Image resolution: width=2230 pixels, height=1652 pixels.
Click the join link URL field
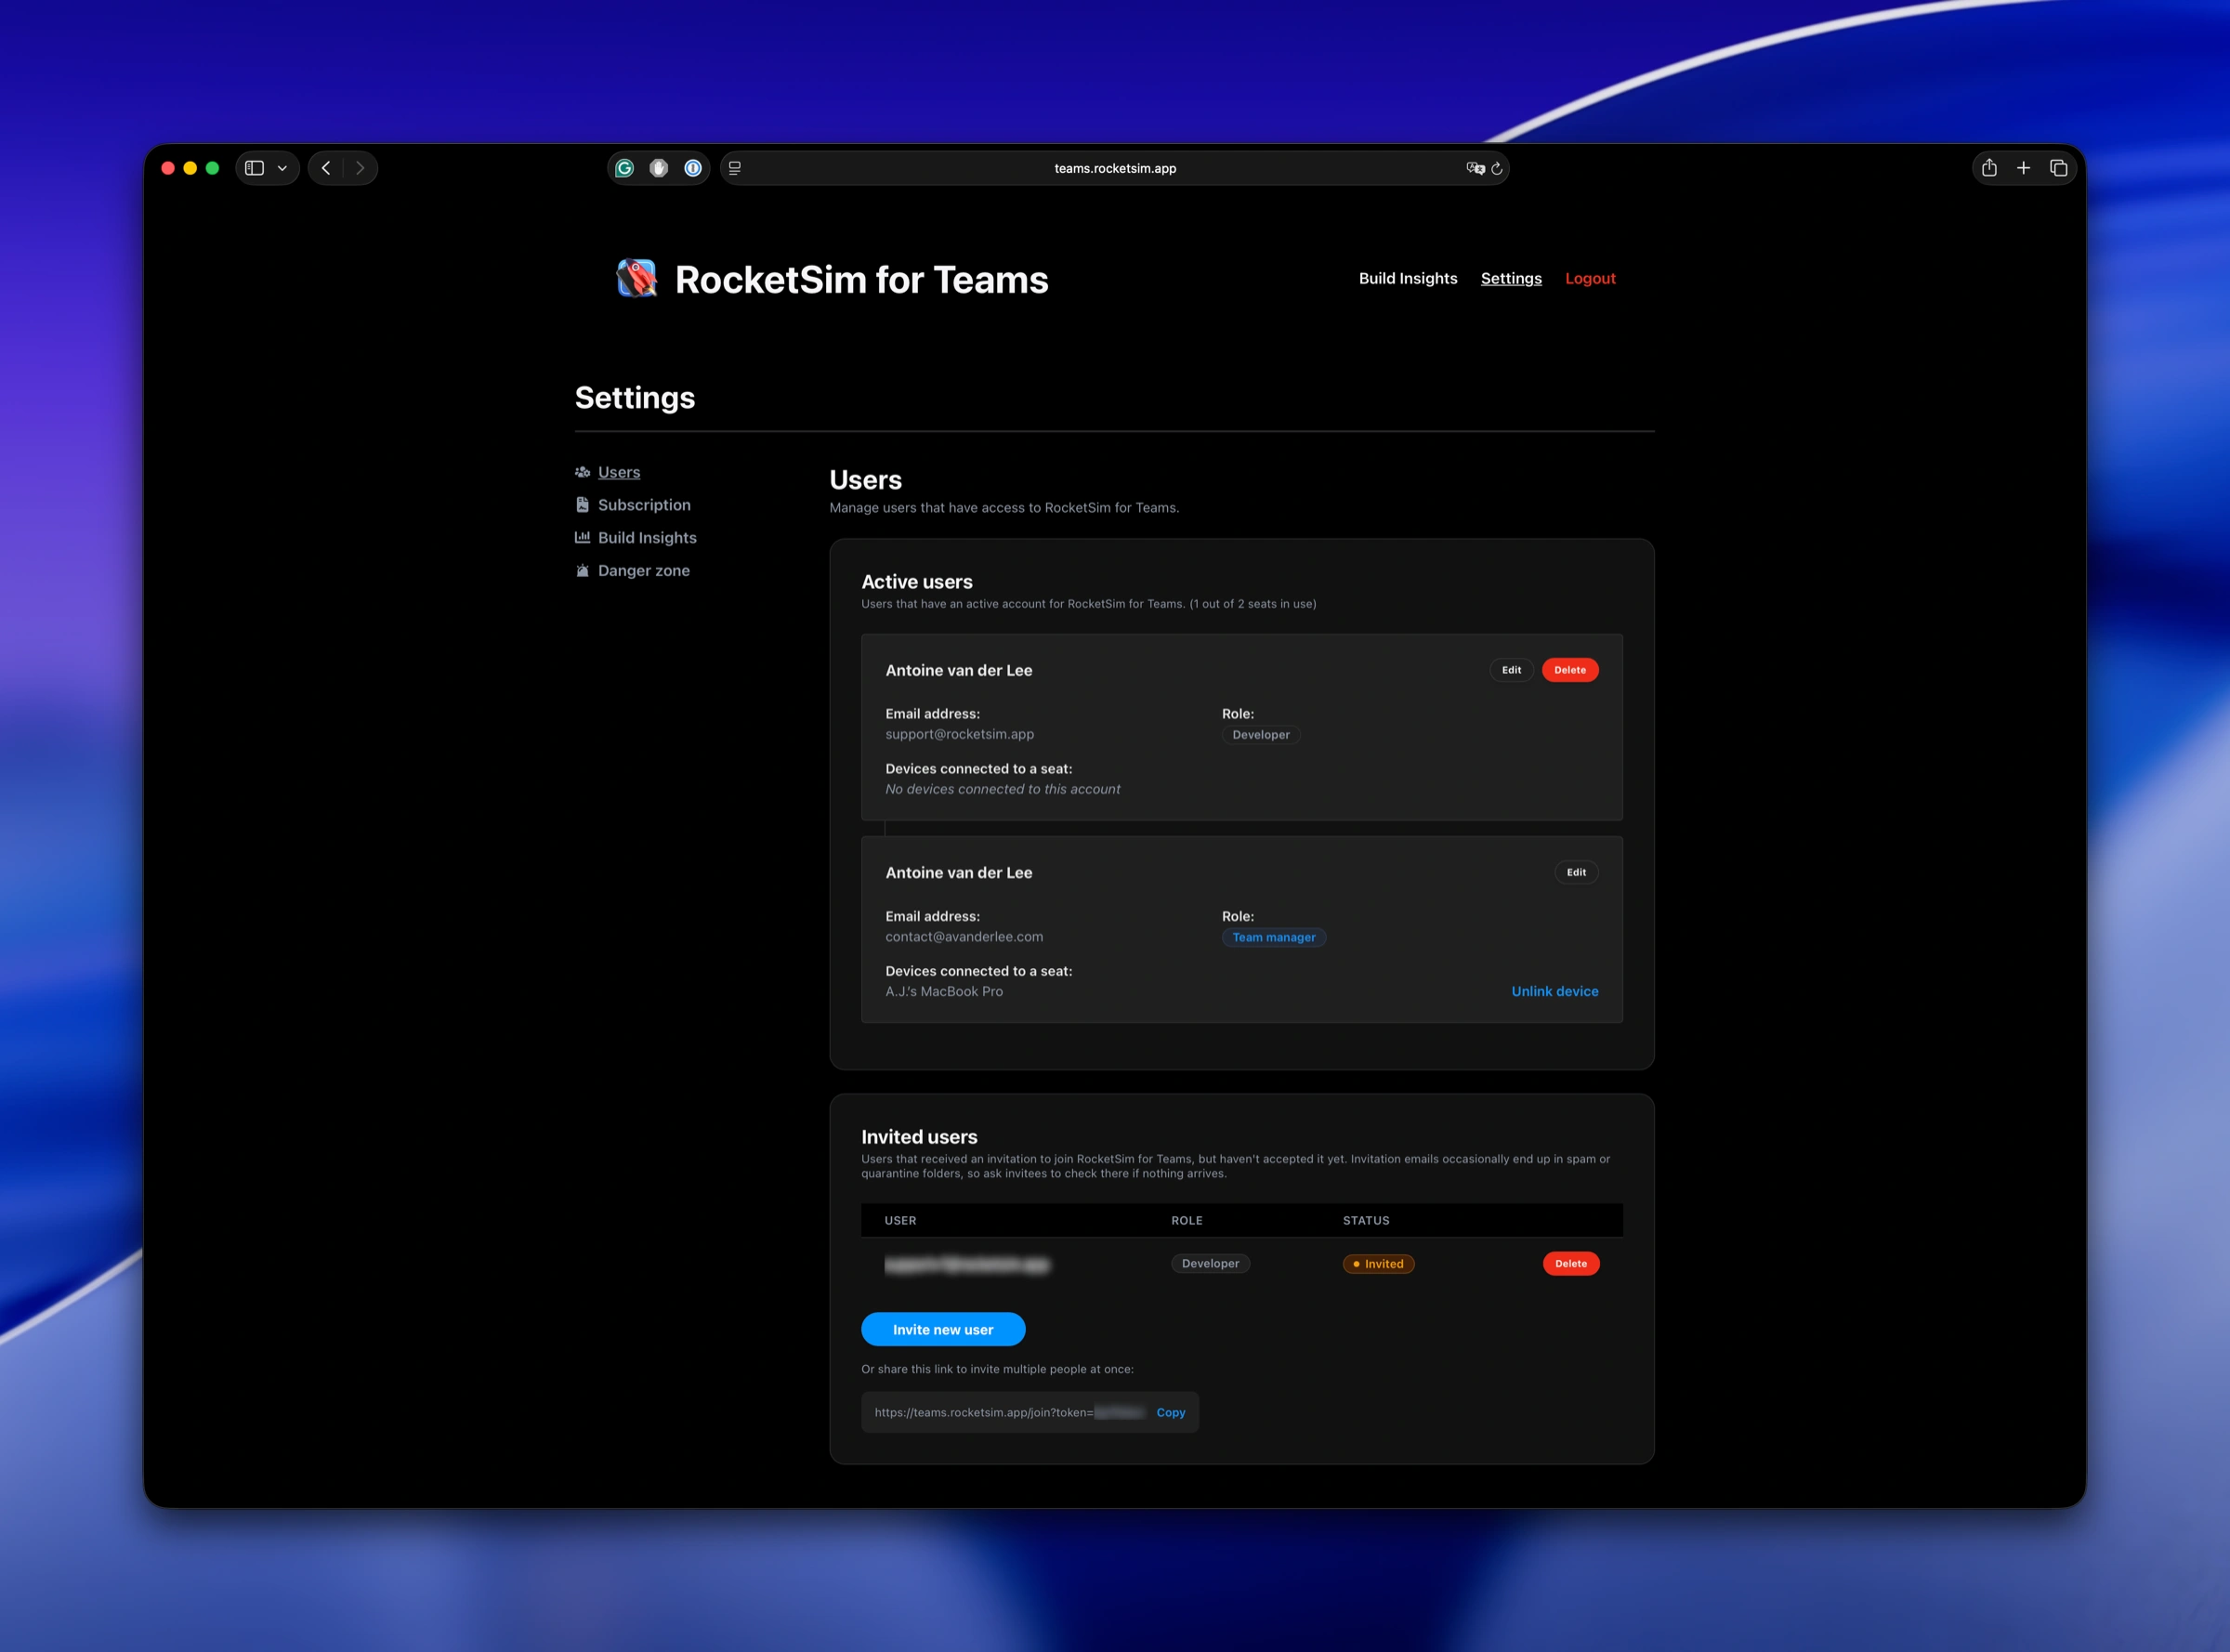tap(1029, 1412)
